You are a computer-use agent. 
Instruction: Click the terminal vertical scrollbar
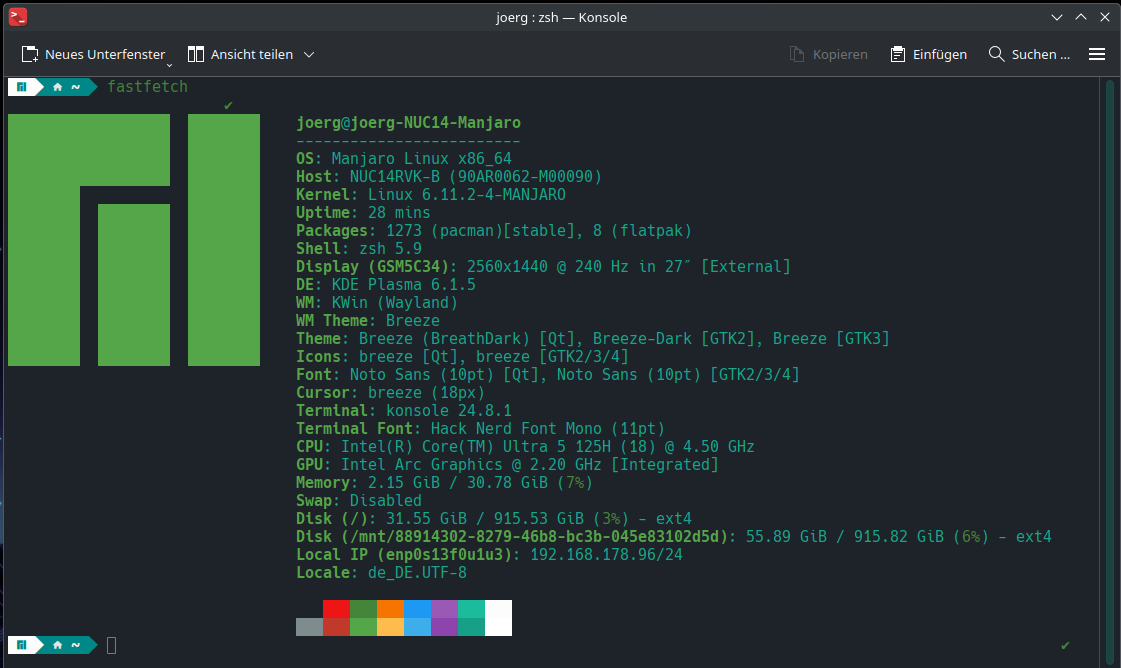pos(1110,372)
